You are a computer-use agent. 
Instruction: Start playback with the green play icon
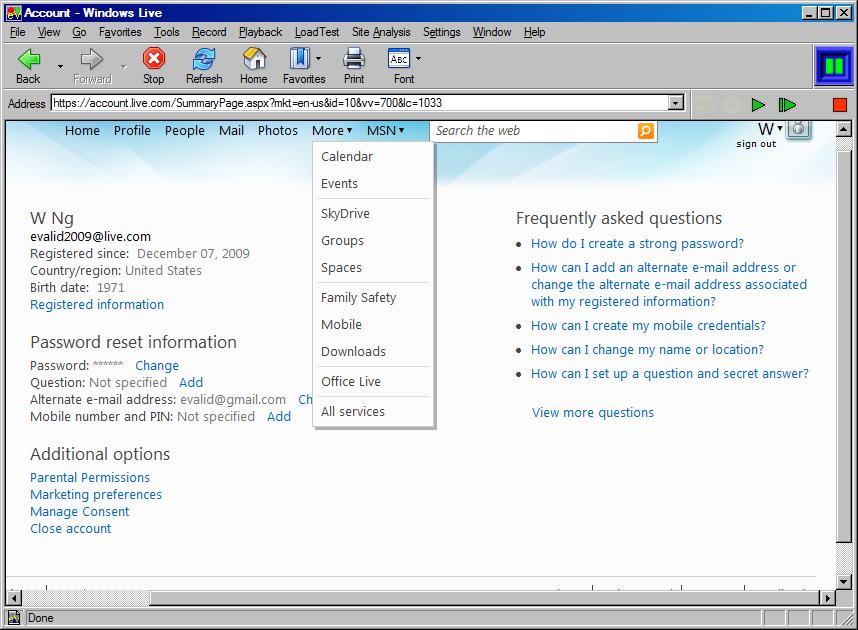pyautogui.click(x=758, y=103)
